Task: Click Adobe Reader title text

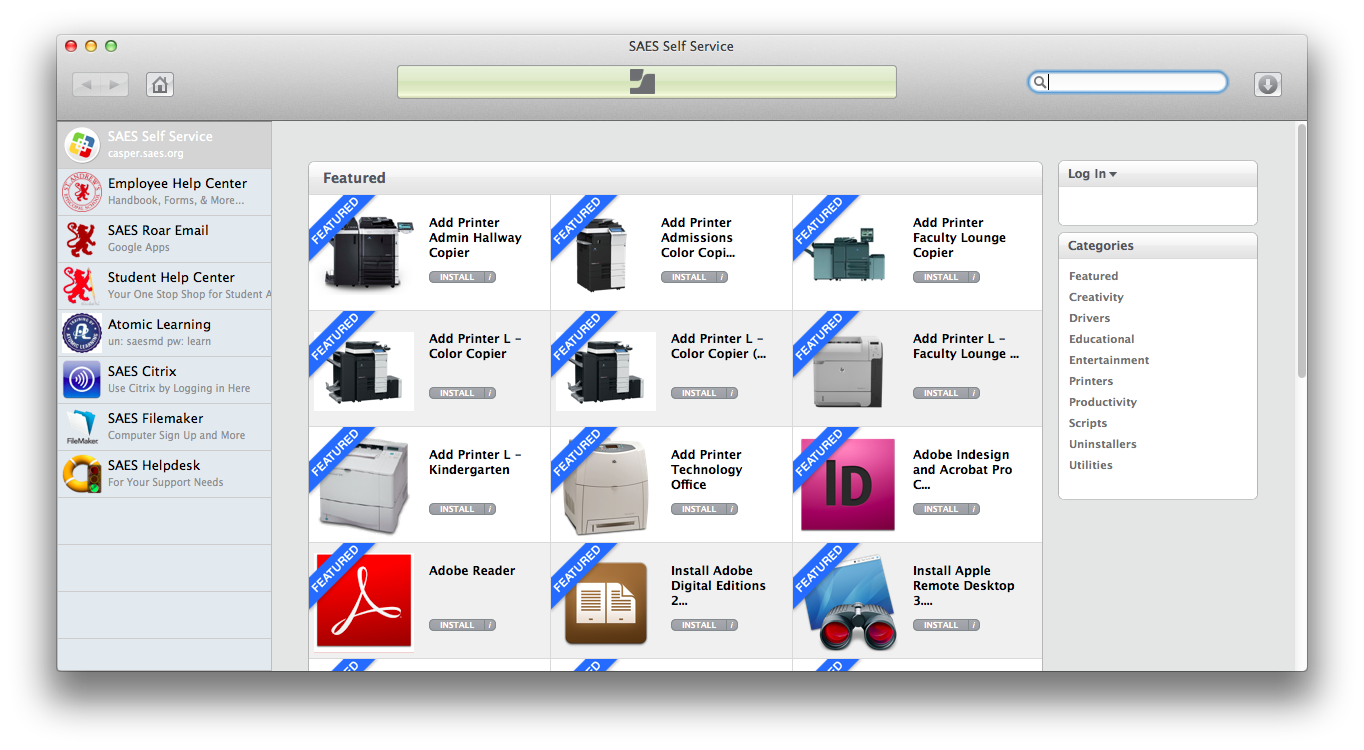Action: click(x=472, y=571)
